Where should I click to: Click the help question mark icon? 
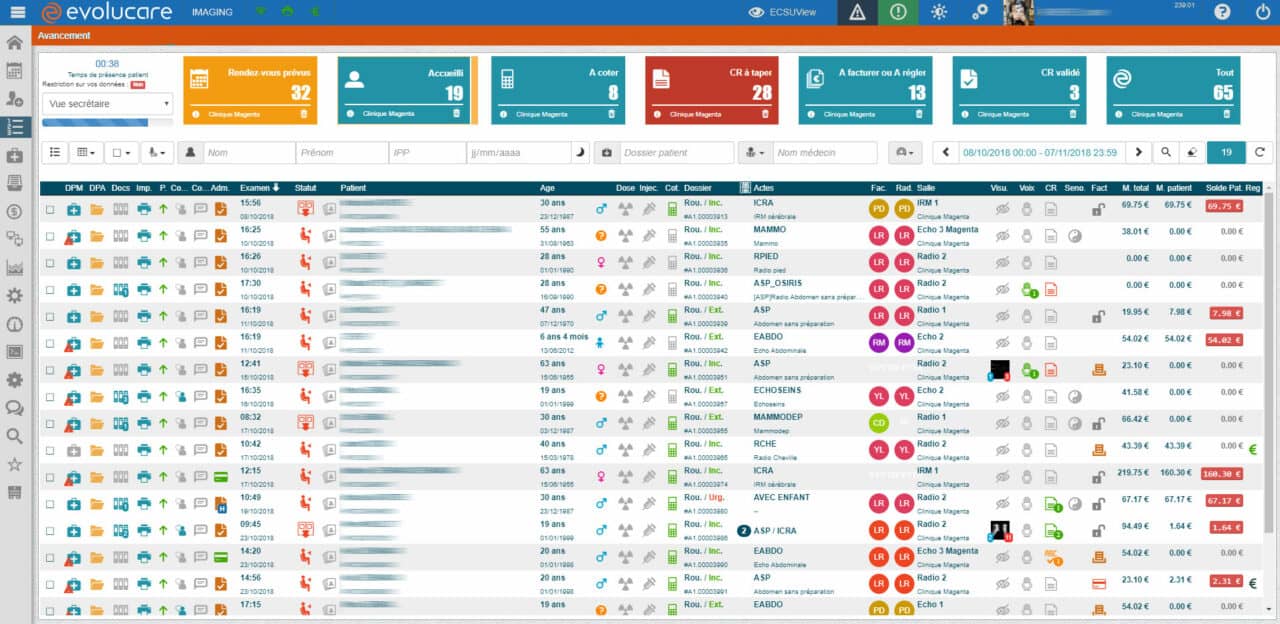click(1222, 13)
